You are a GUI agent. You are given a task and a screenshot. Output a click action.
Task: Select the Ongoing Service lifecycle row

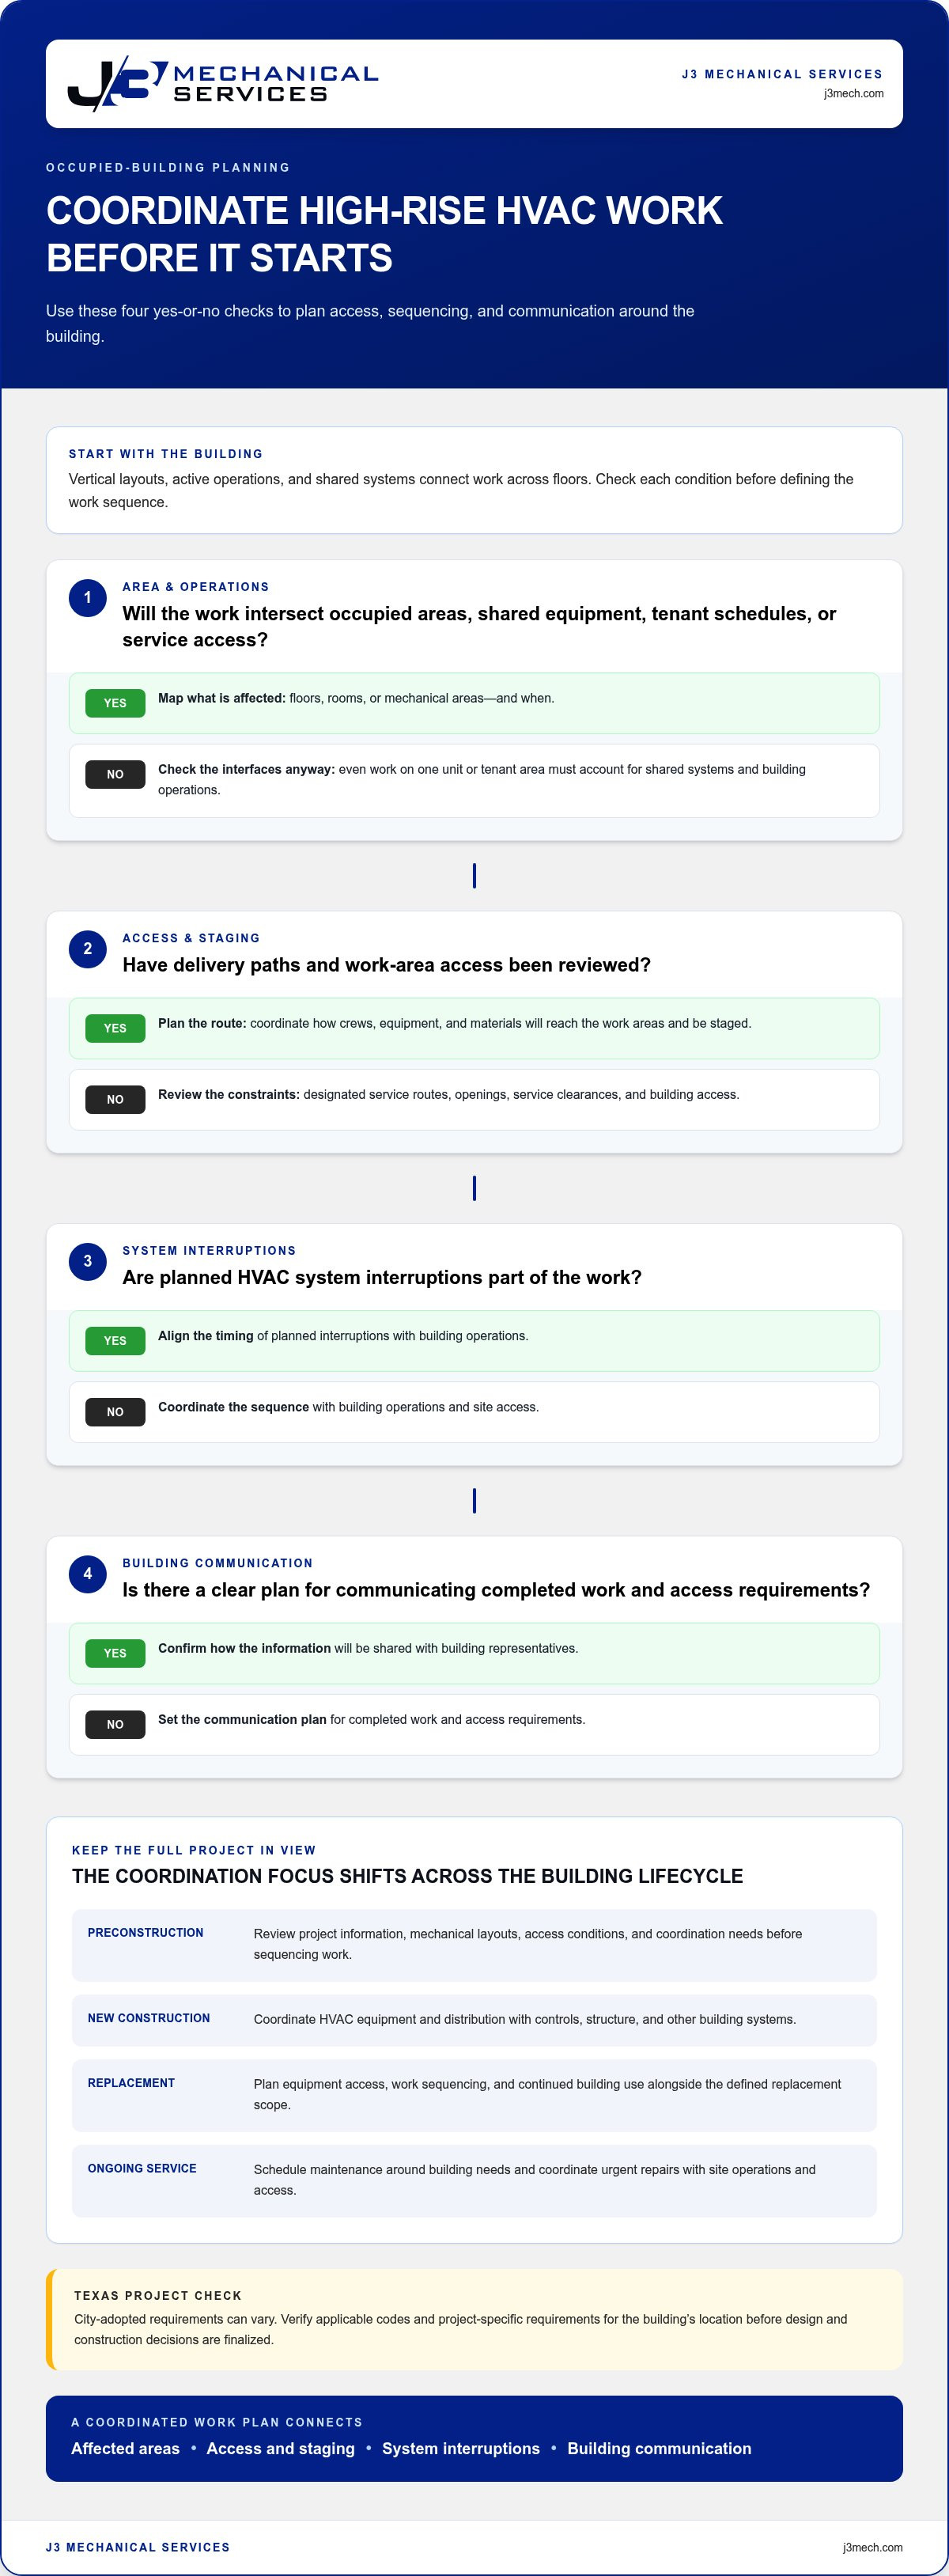[x=474, y=2181]
